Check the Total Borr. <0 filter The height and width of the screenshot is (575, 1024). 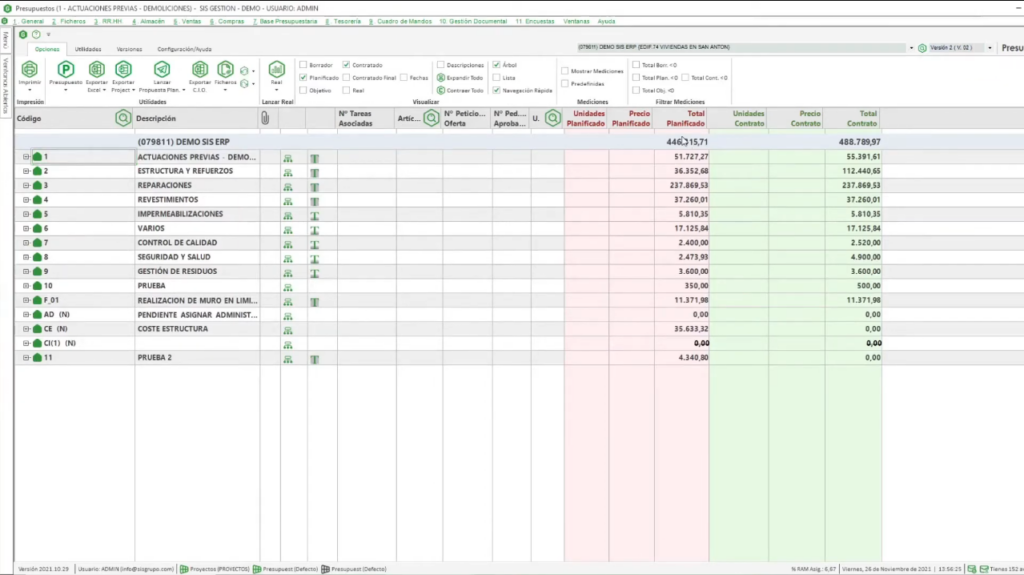click(x=636, y=65)
